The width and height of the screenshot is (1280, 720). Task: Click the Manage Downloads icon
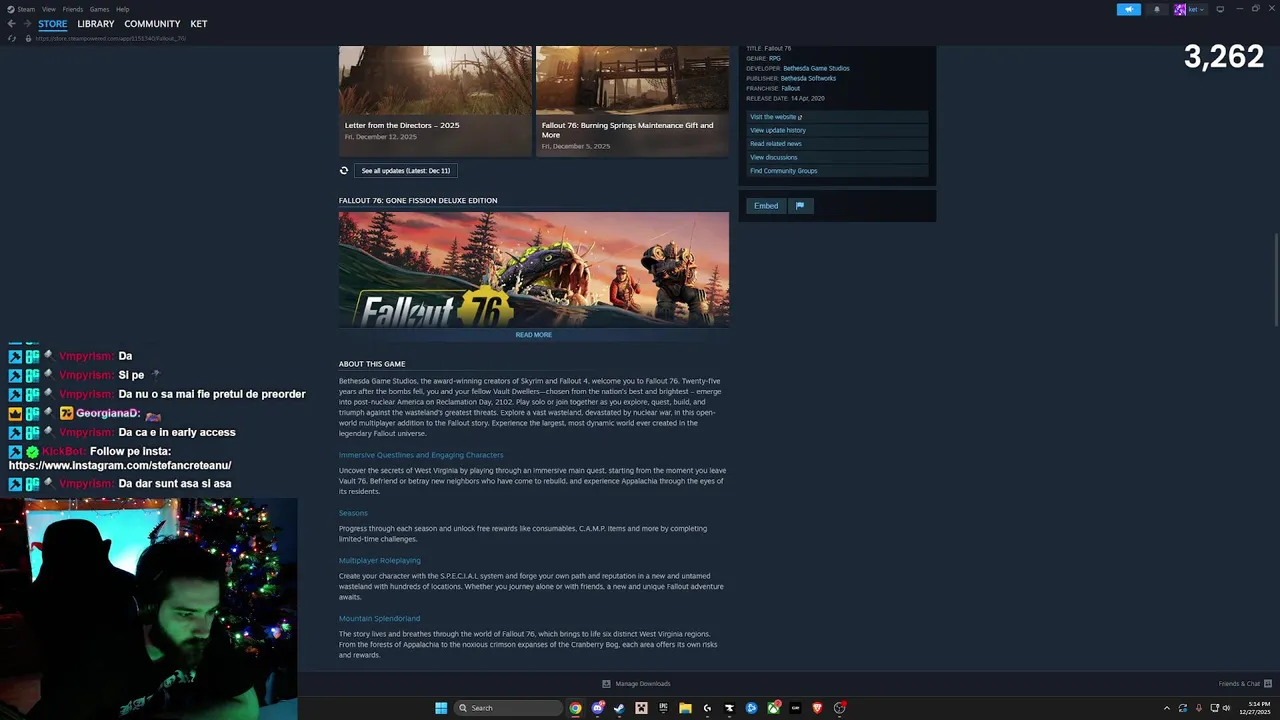(606, 684)
